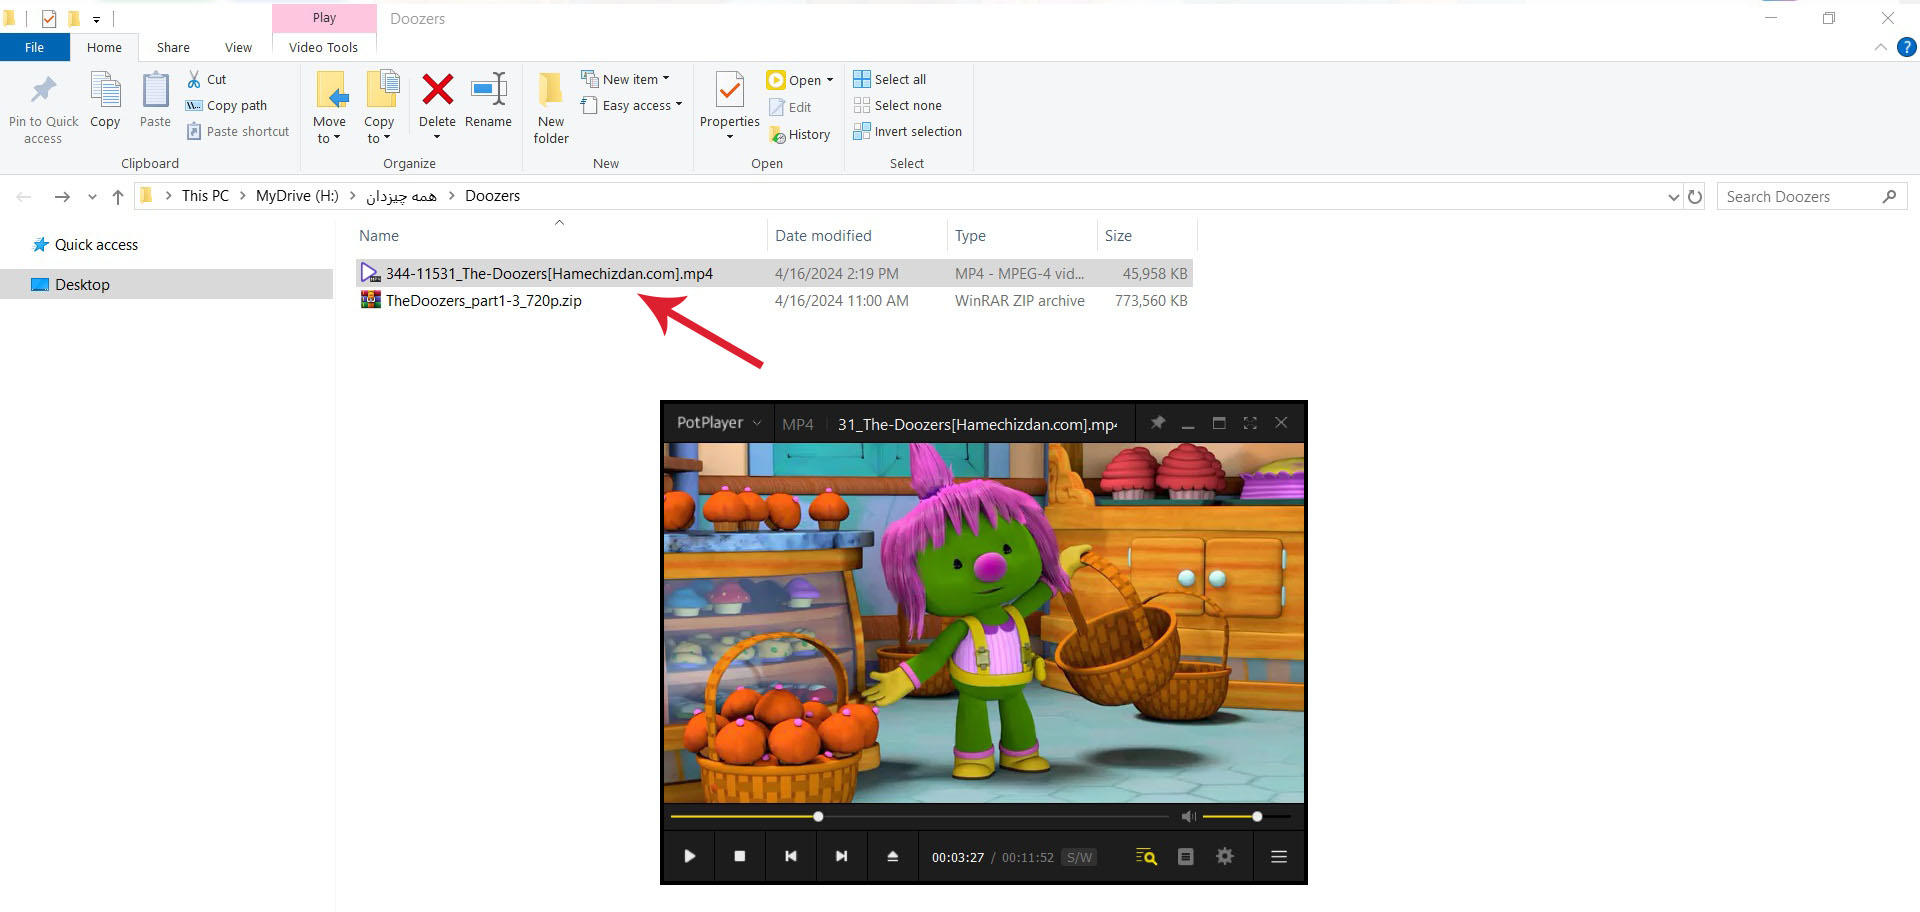1920x912 pixels.
Task: Expand the Open dropdown arrow
Action: click(x=830, y=80)
